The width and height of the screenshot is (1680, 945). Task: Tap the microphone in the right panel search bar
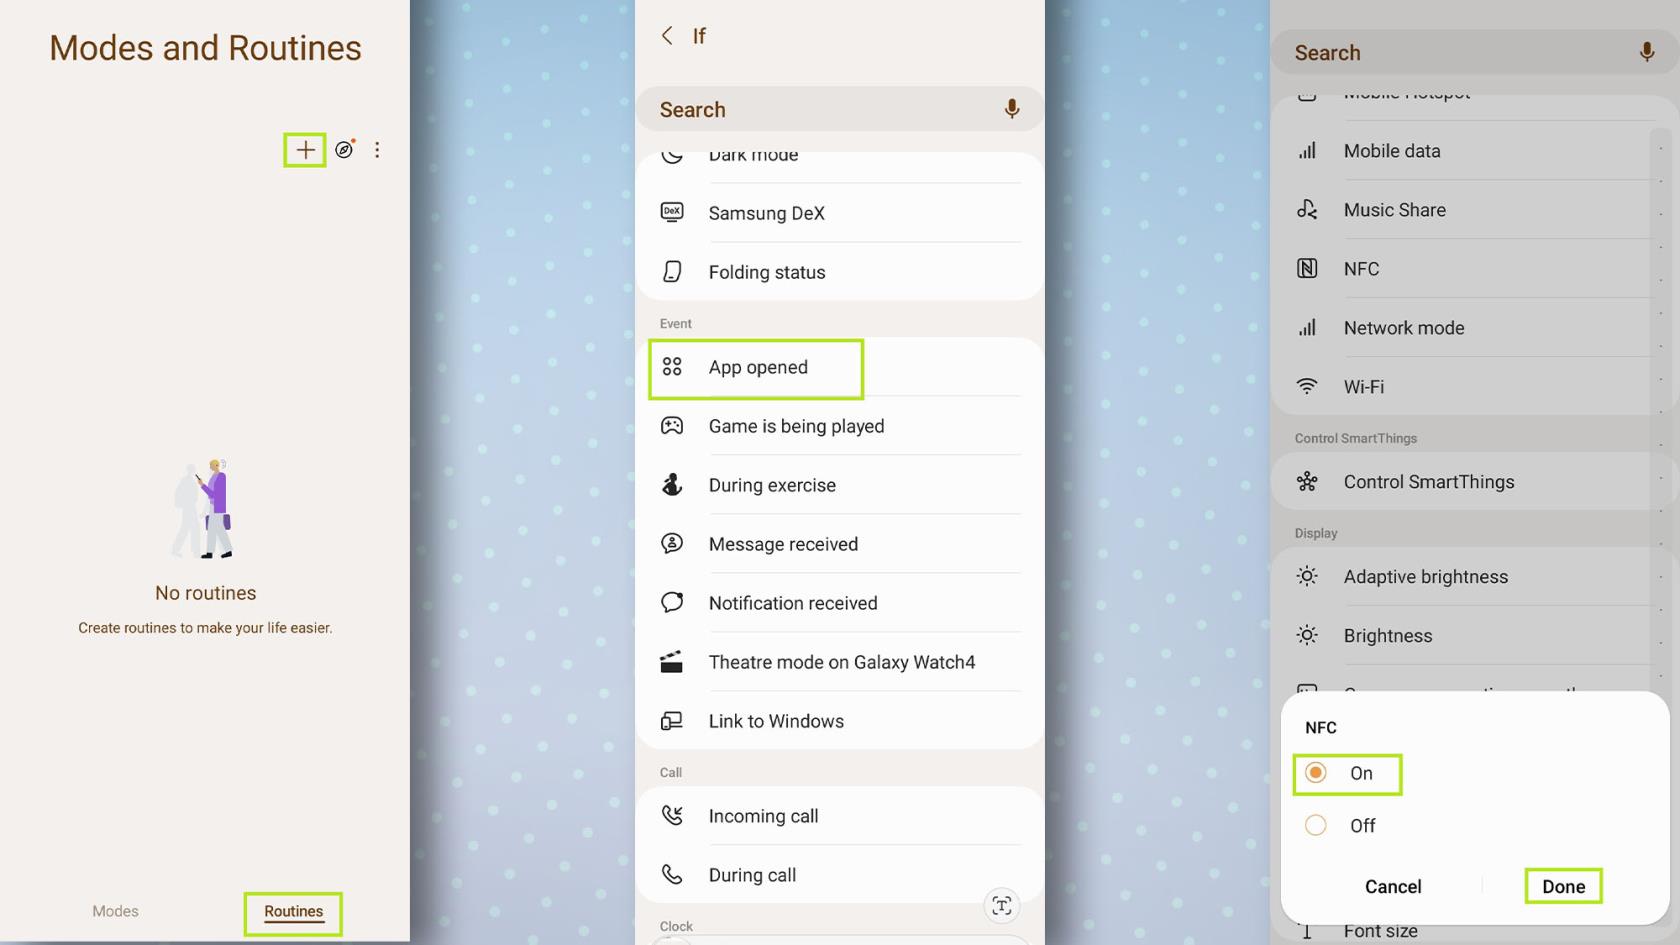point(1647,52)
